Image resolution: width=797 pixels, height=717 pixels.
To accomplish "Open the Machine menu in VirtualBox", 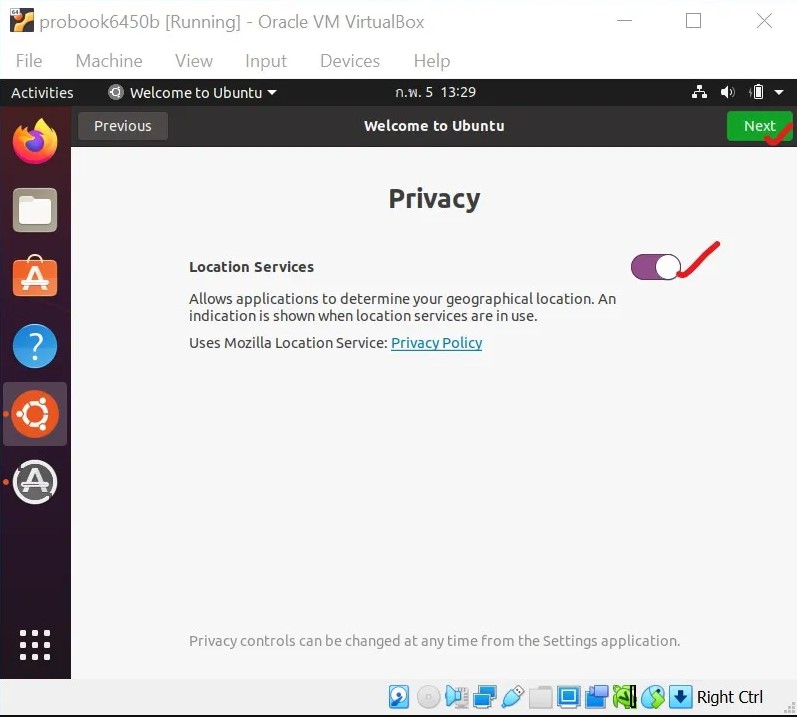I will (x=109, y=61).
